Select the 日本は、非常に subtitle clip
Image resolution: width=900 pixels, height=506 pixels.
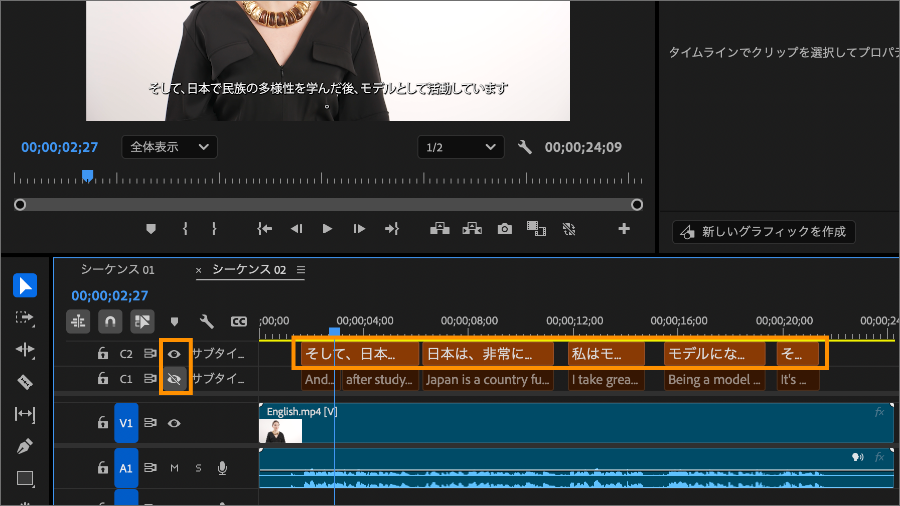point(488,354)
